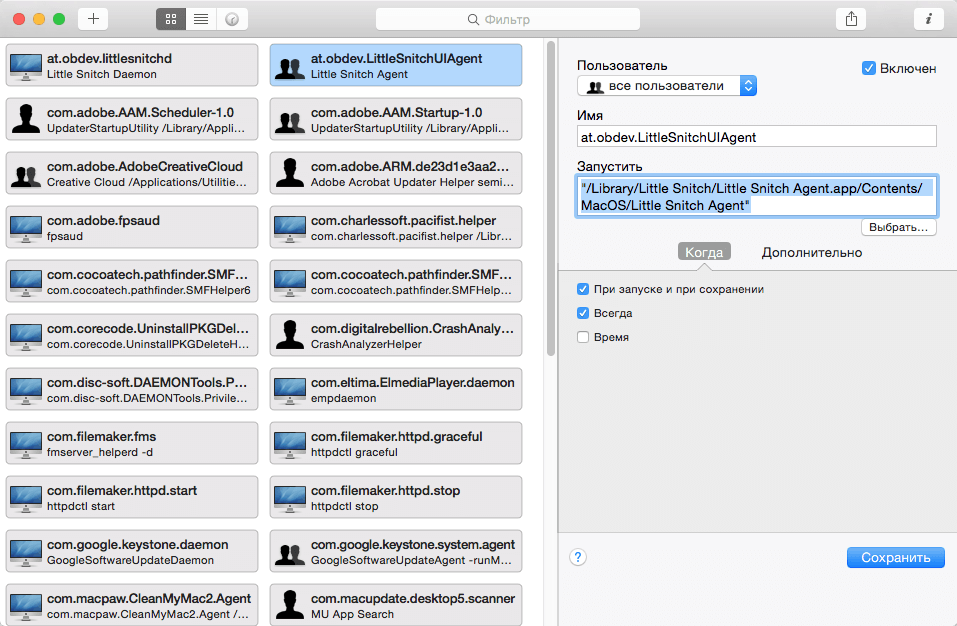
Task: Enable the Время checkbox
Action: (583, 337)
